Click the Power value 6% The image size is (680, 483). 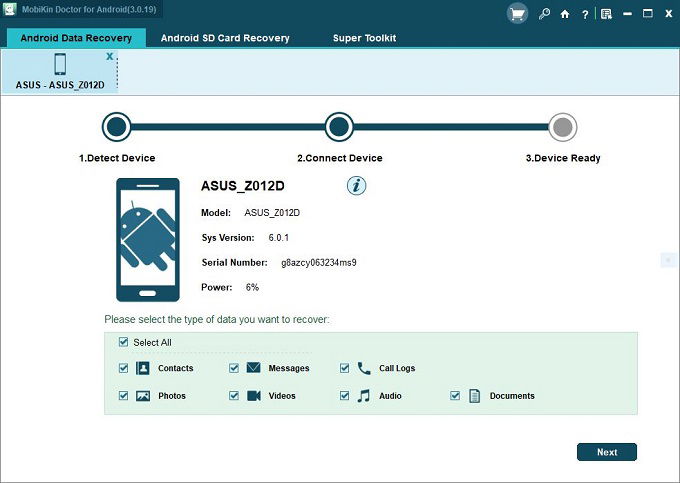[x=252, y=287]
